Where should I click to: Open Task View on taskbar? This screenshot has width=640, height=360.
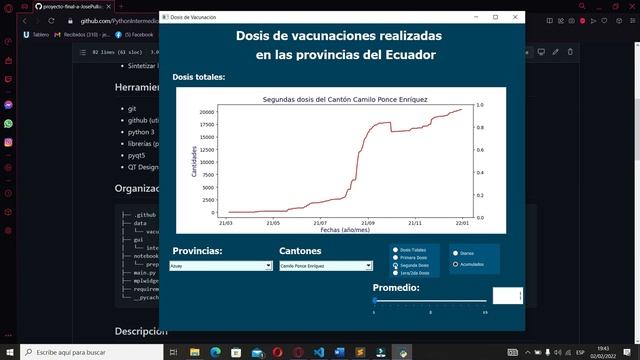coord(173,352)
